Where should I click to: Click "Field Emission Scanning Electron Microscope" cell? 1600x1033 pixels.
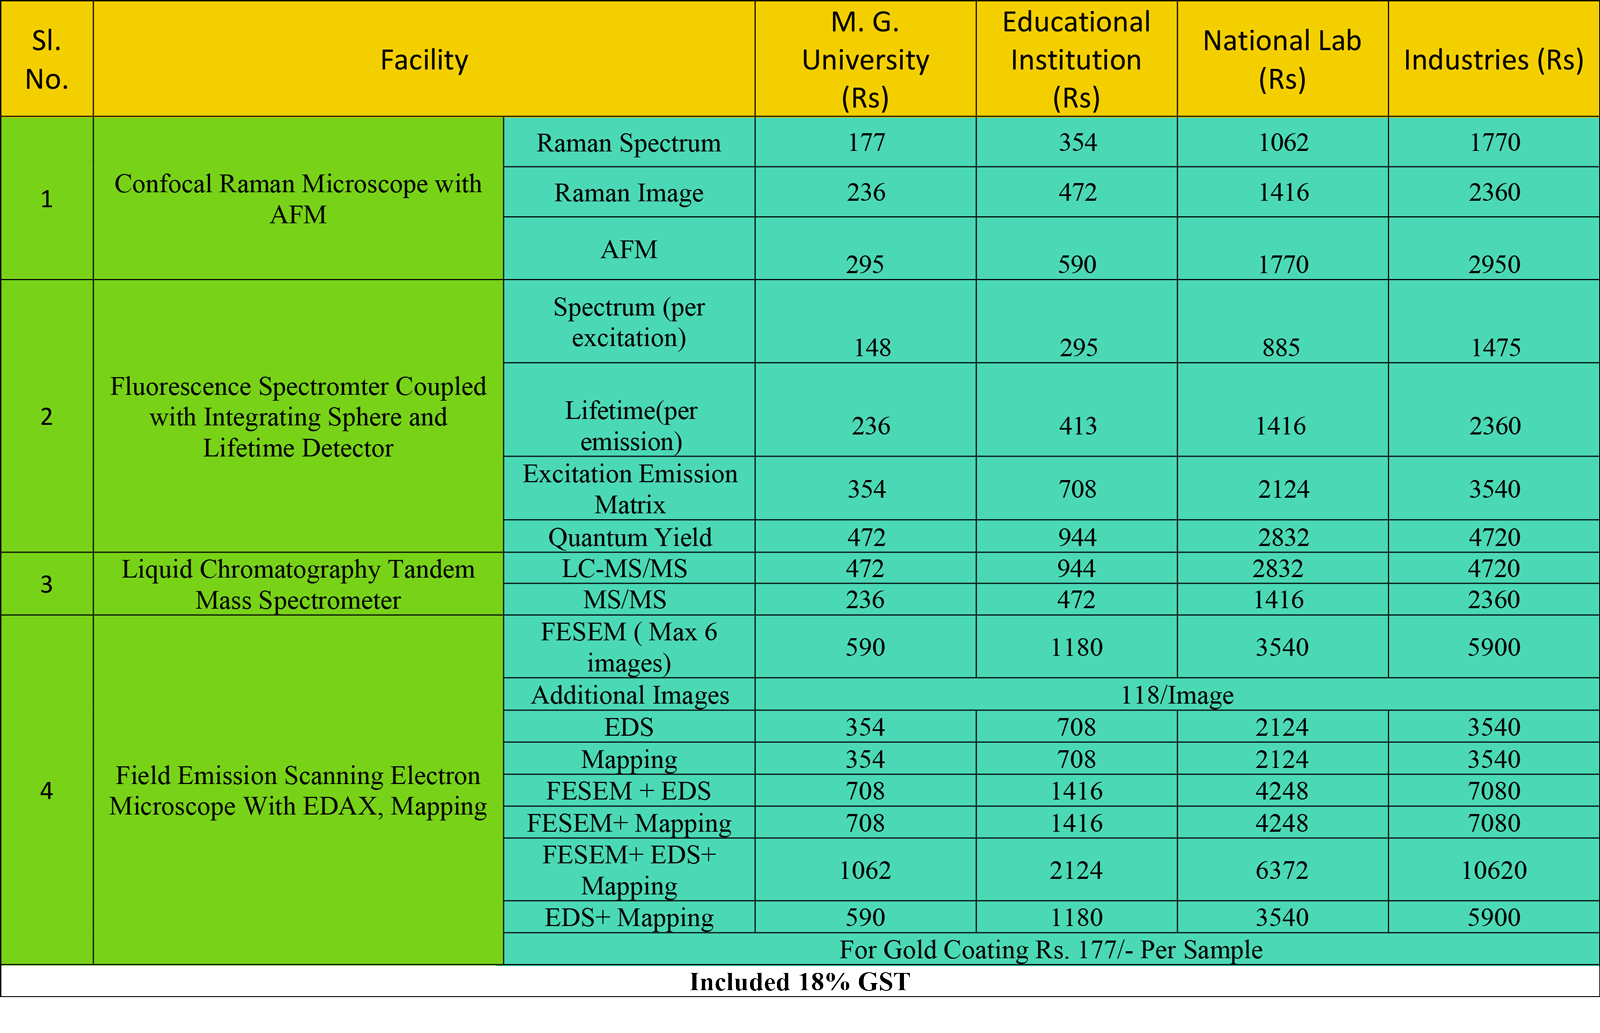298,791
